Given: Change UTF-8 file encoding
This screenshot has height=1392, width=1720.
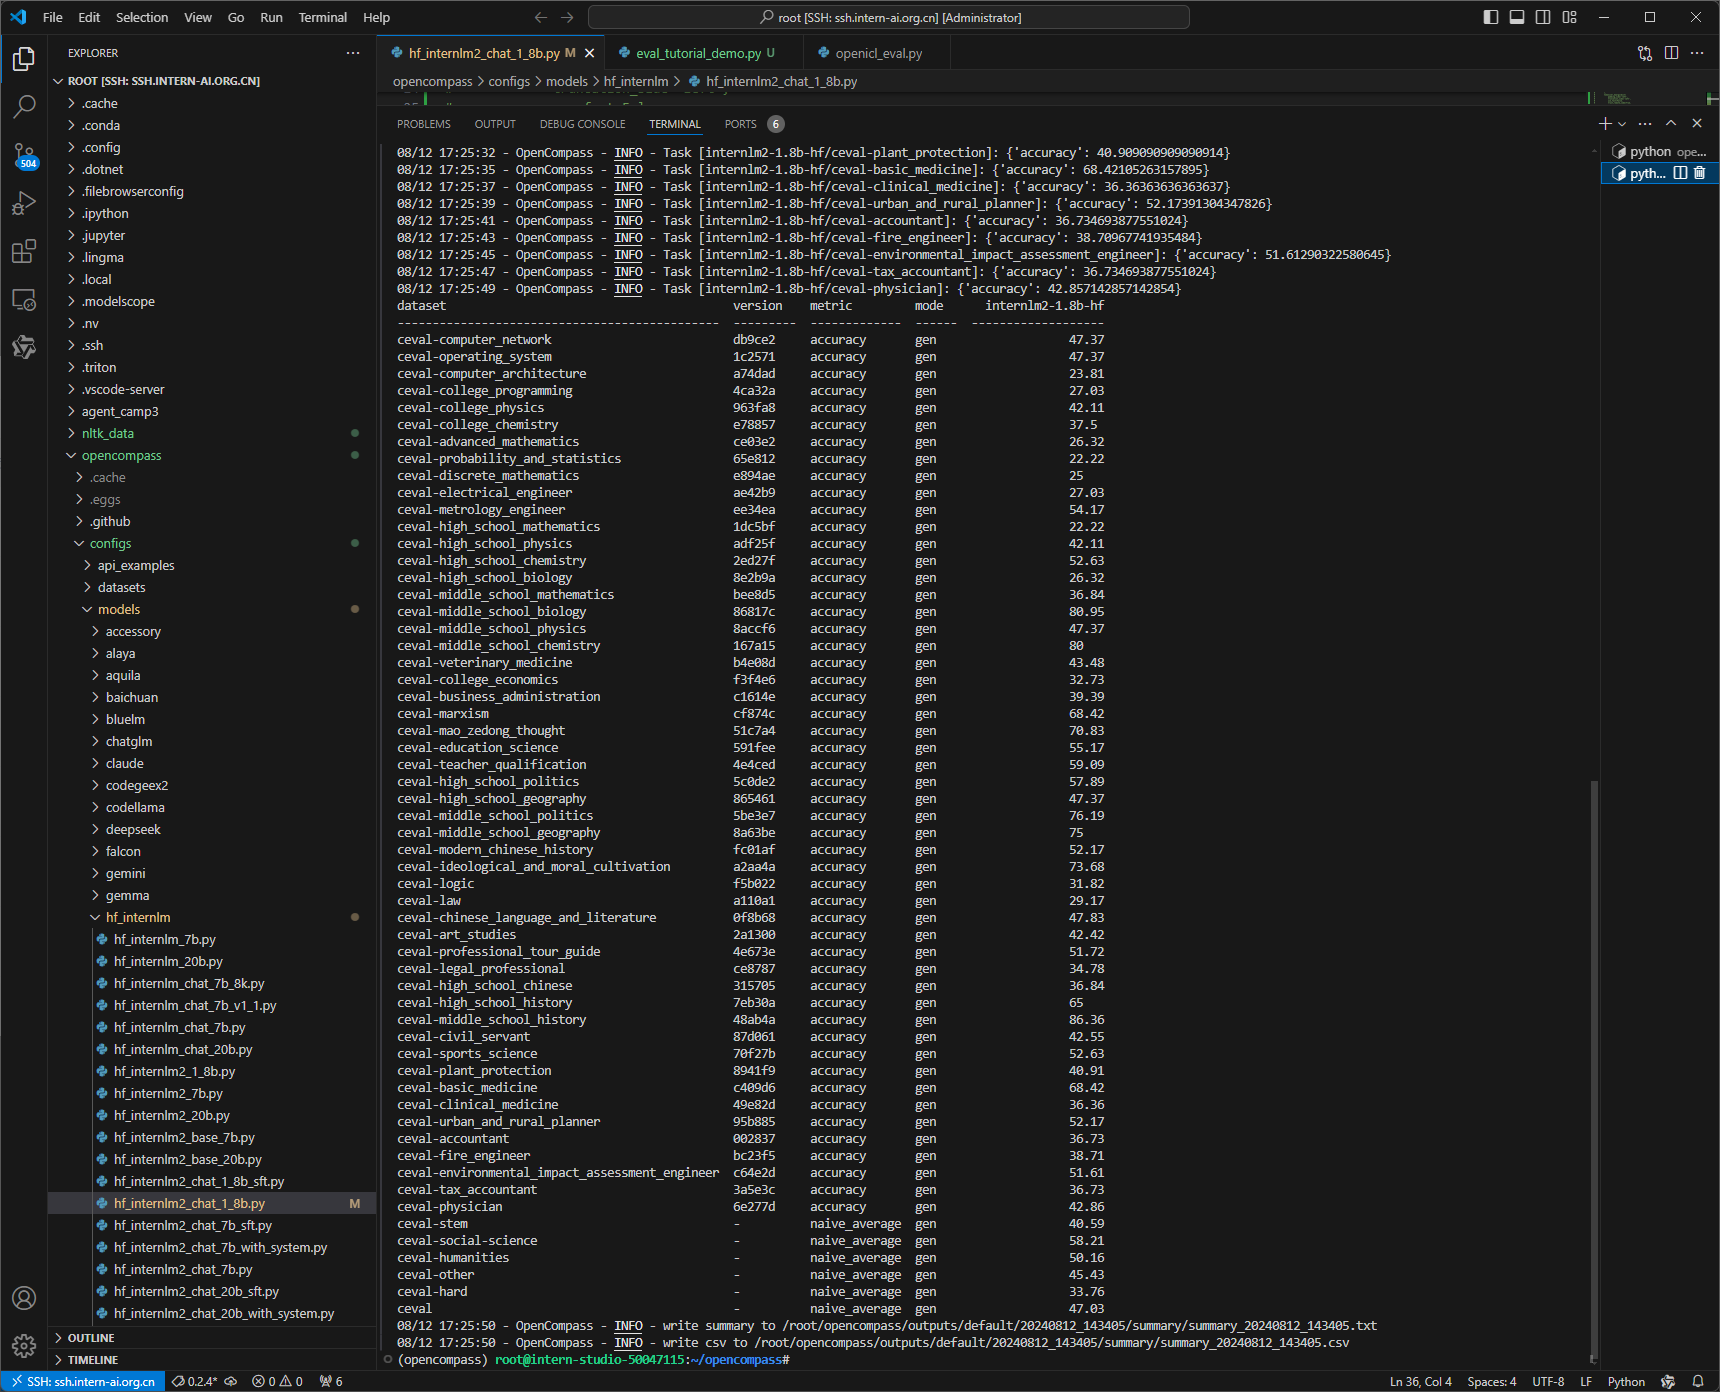Looking at the screenshot, I should tap(1548, 1381).
